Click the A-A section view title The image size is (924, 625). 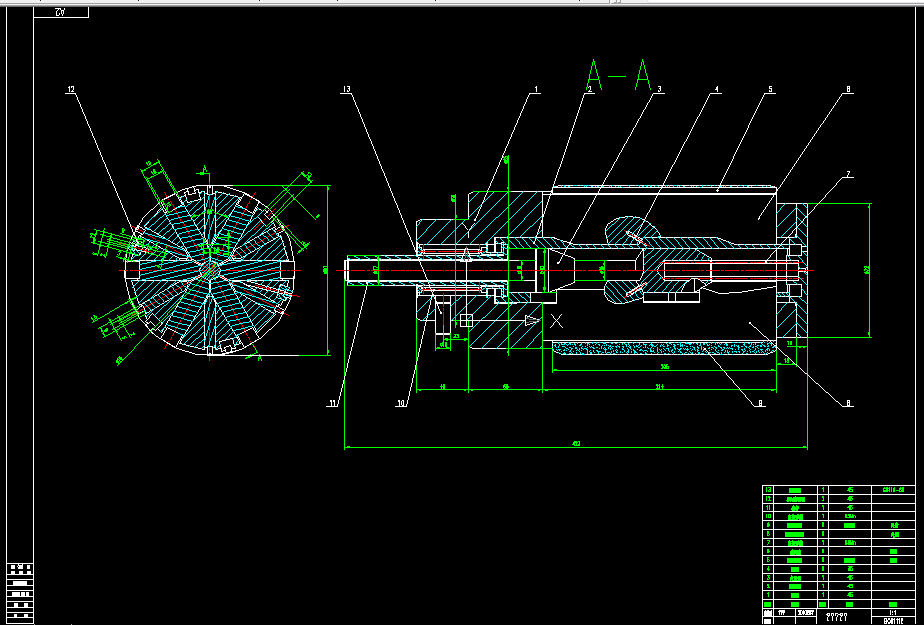coord(619,74)
